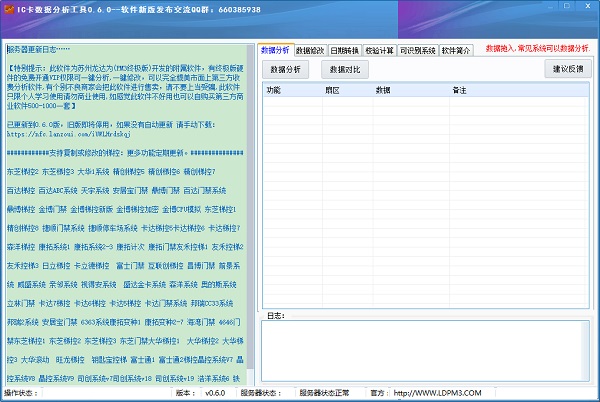Click inside the 日志 log text box

pyautogui.click(x=425, y=351)
